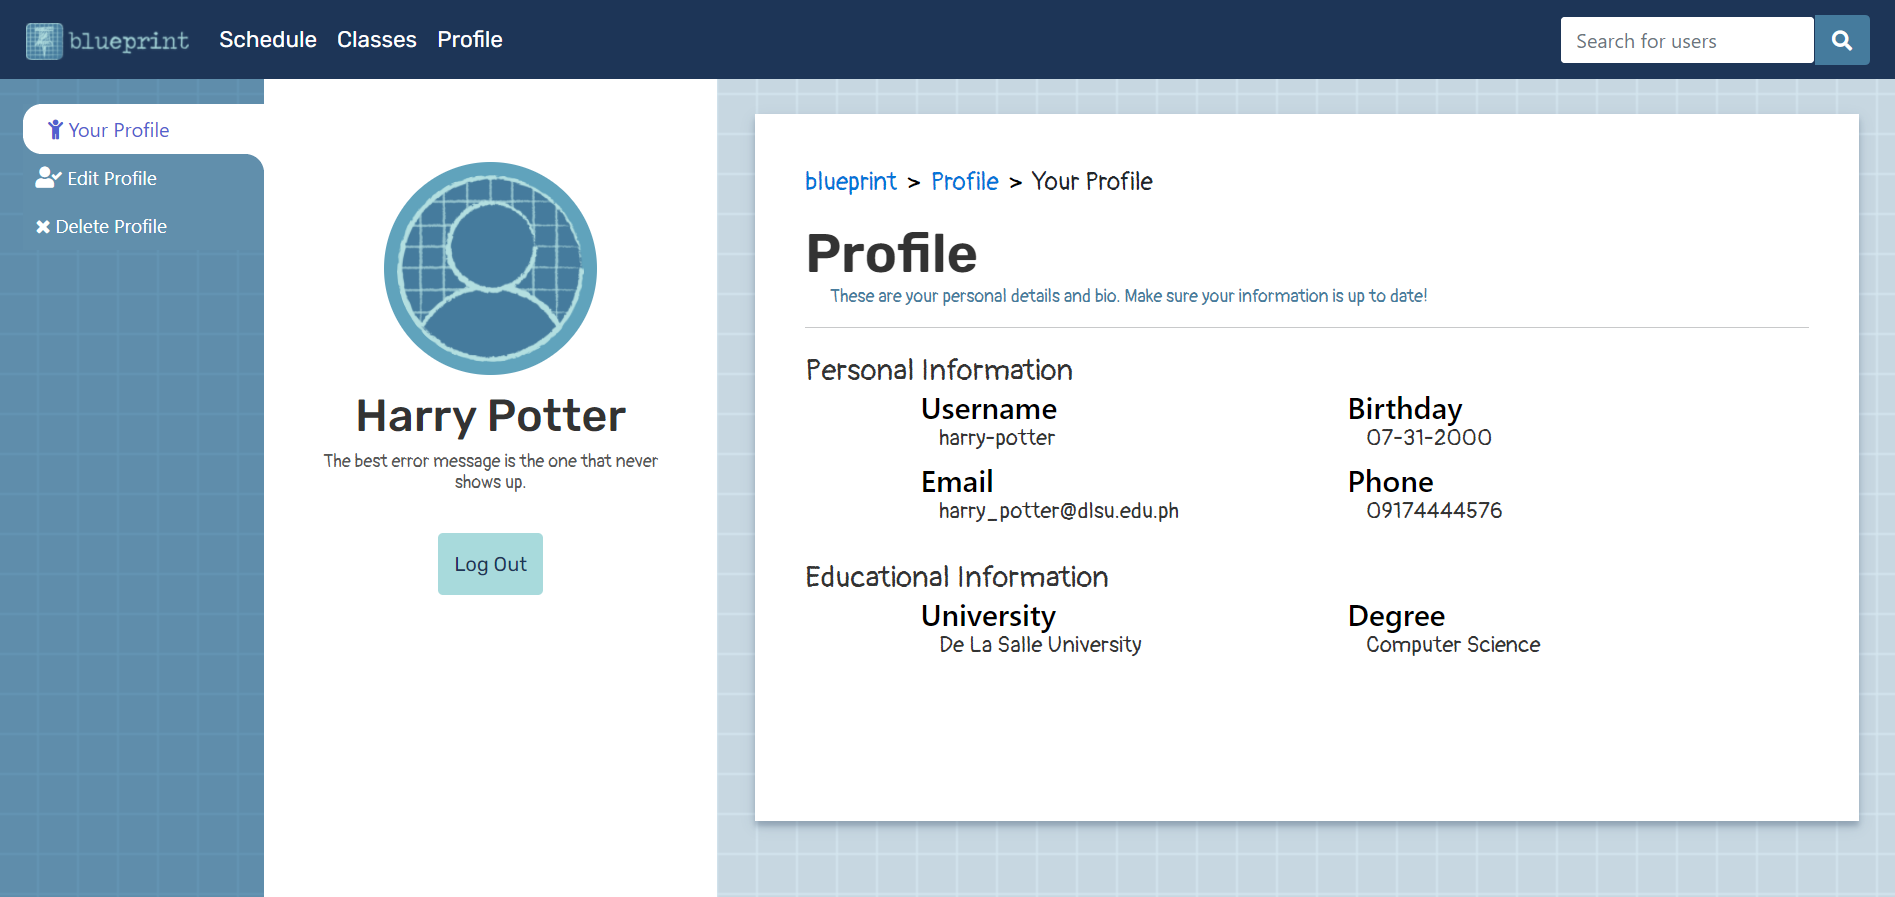Click the Email field label
The width and height of the screenshot is (1895, 897).
tap(957, 482)
